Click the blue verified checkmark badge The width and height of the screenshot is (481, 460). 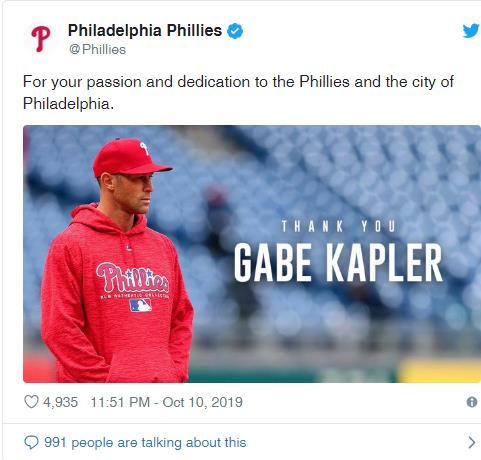click(235, 31)
